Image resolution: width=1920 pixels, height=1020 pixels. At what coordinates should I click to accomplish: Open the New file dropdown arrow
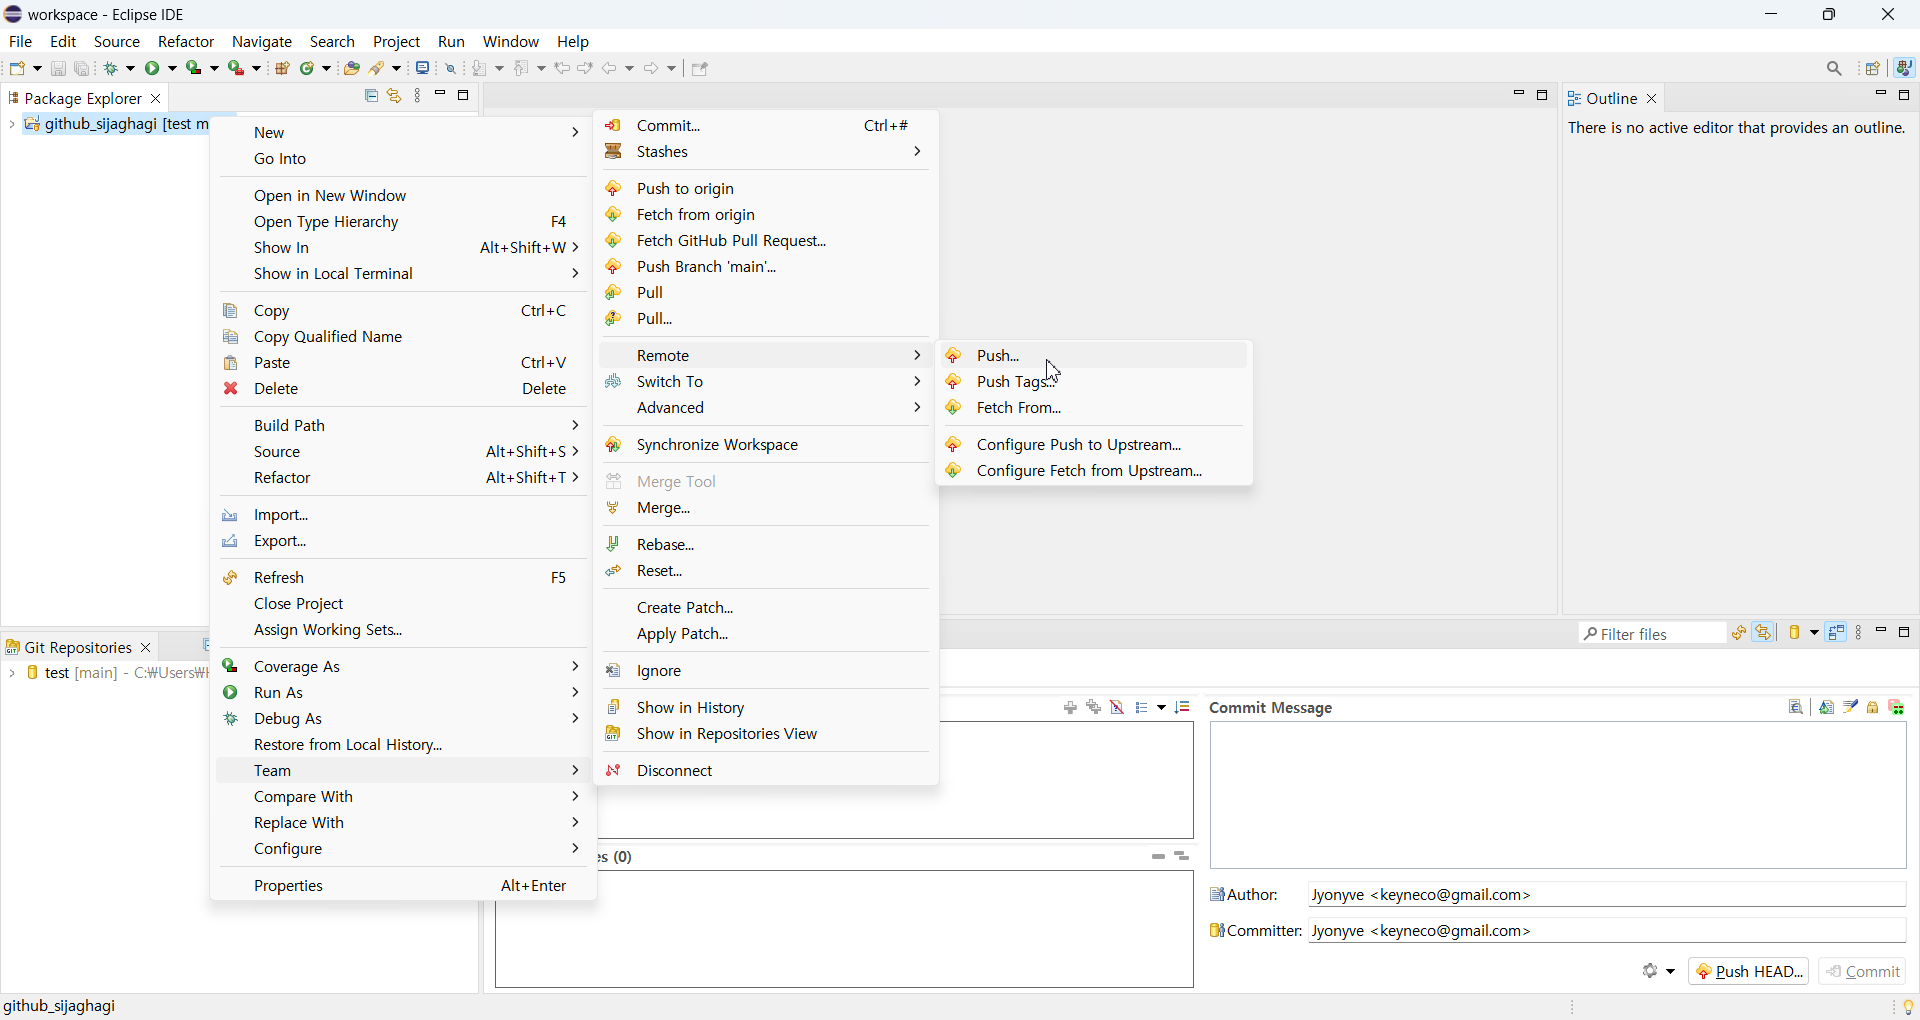click(38, 69)
